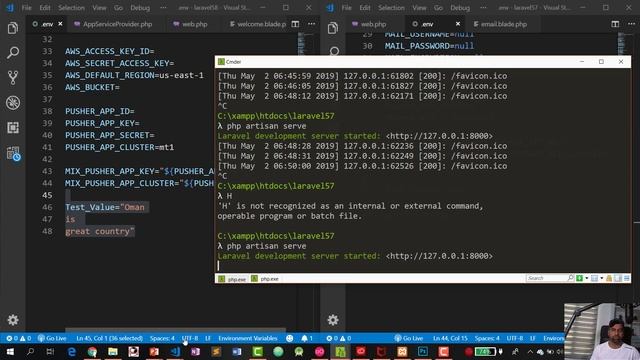640x360 pixels.
Task: Click MAIL_PASSWORD=null in right editor
Action: pos(429,46)
